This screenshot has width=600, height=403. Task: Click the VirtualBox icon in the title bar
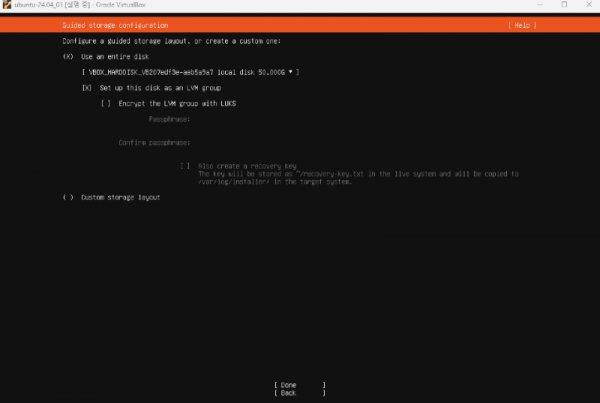coord(7,5)
